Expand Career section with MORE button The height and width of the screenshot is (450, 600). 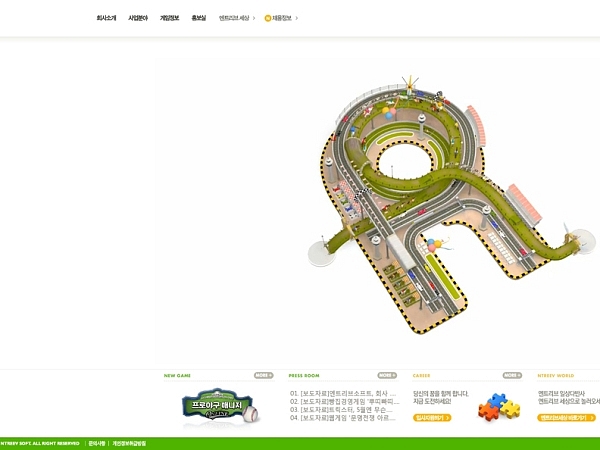[x=512, y=376]
